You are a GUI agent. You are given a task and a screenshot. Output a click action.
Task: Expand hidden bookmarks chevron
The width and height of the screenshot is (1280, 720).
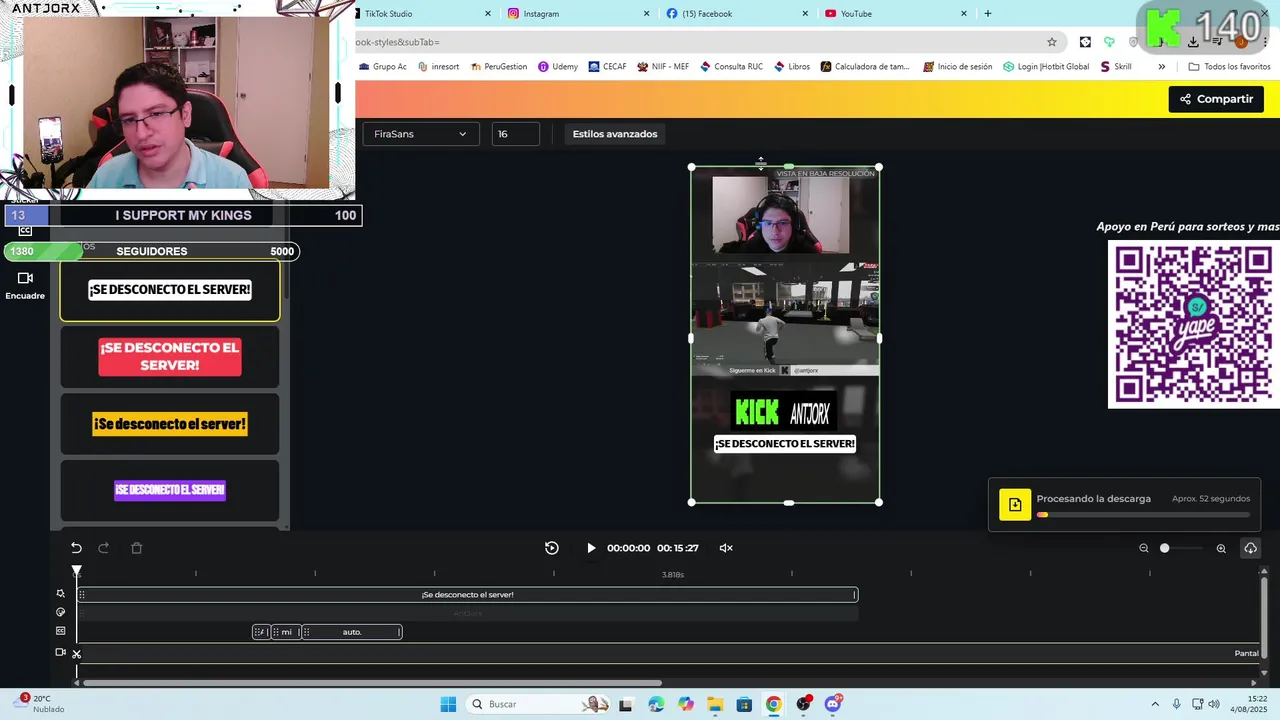click(x=1161, y=67)
